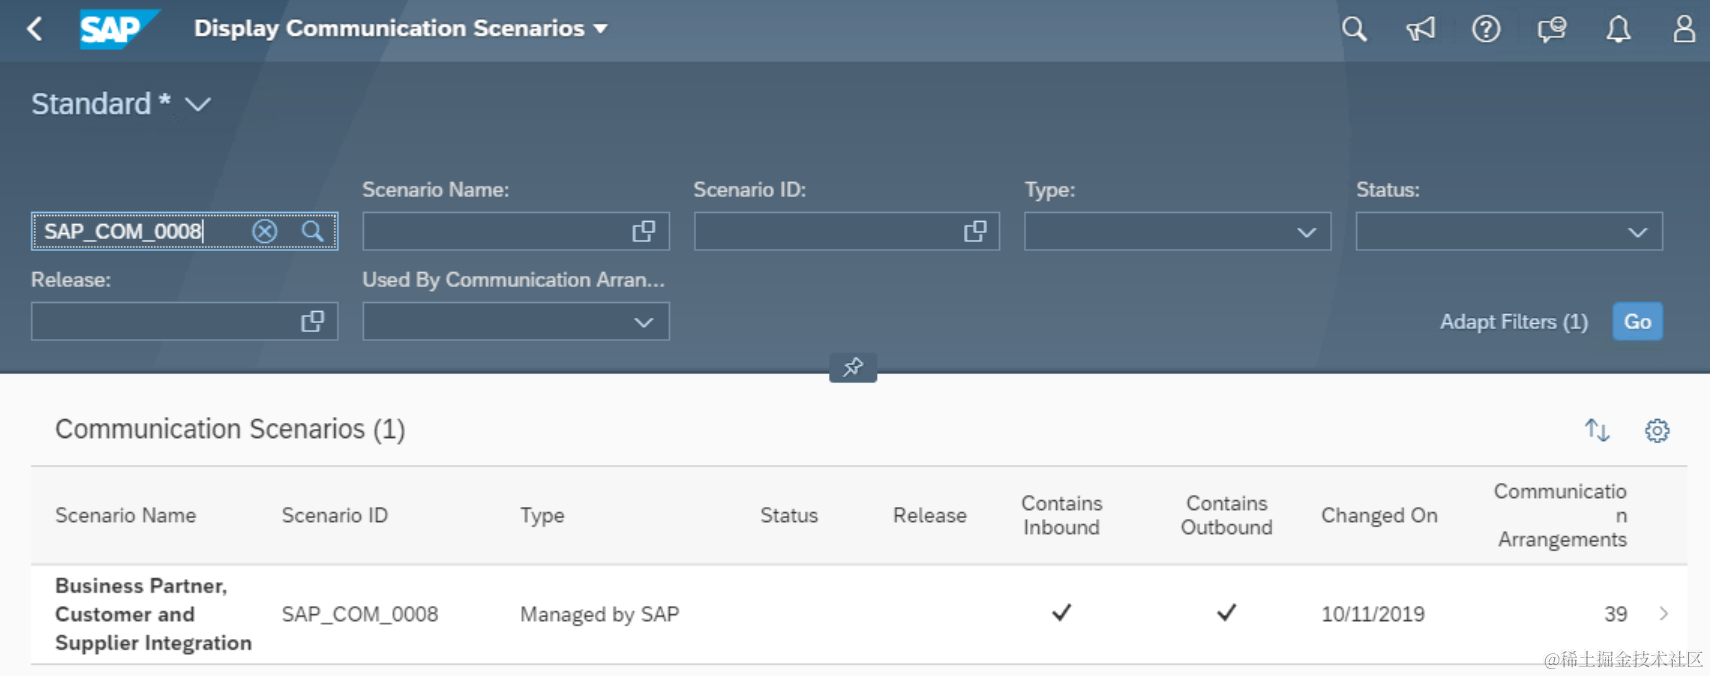Click Adapt Filters (1)
The width and height of the screenshot is (1710, 676).
(x=1513, y=322)
